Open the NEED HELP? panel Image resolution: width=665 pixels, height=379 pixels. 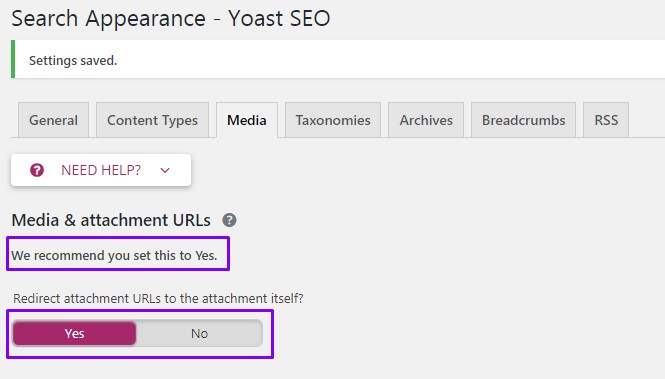pyautogui.click(x=101, y=170)
